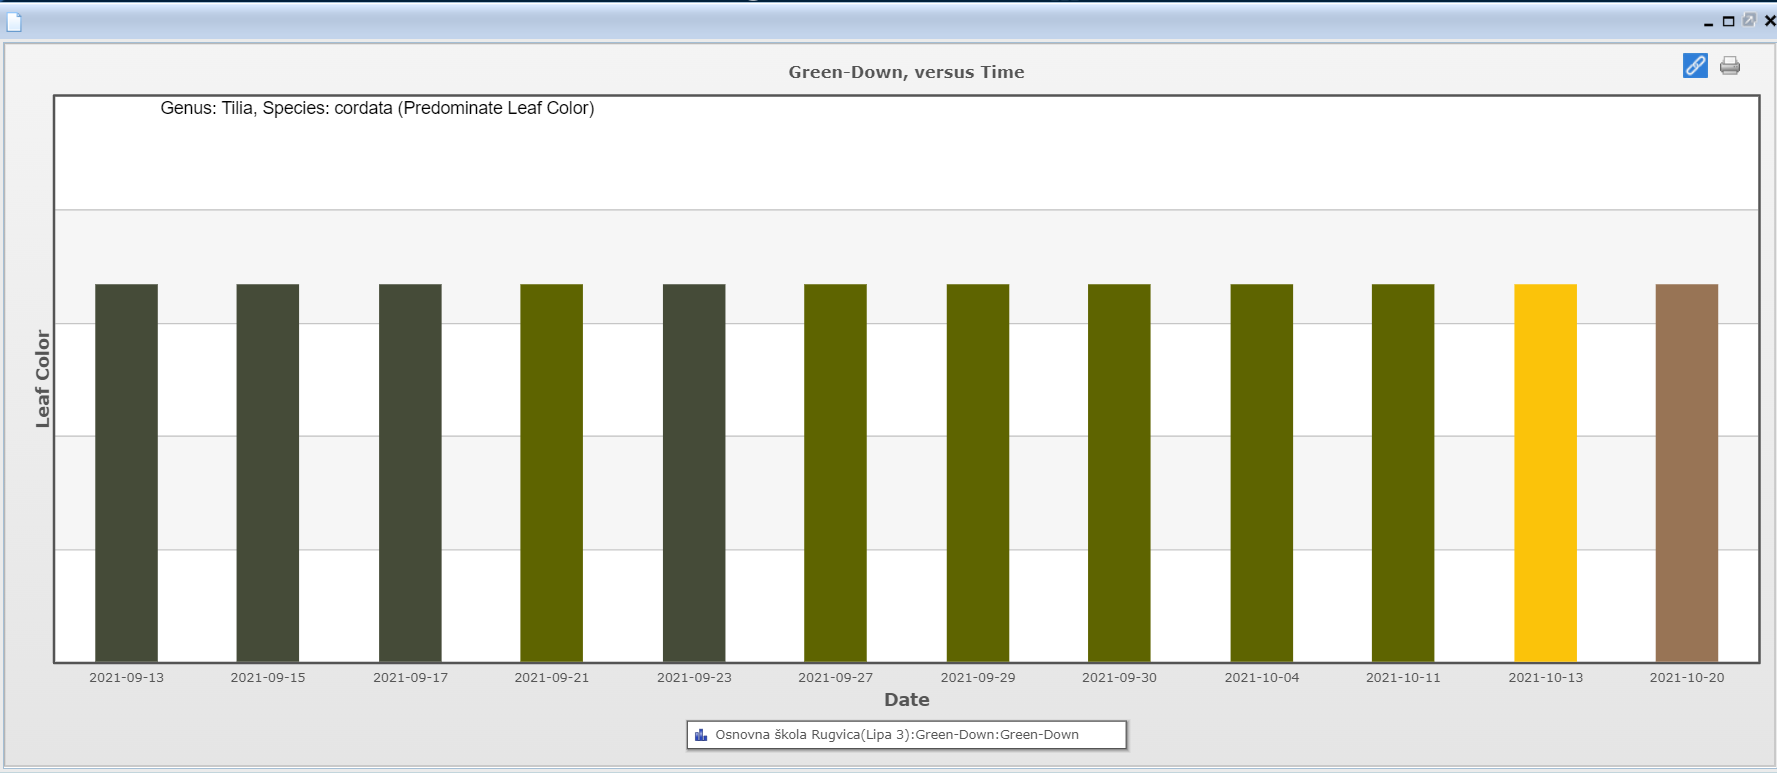Select the yellow bar for 2021-10-13
The width and height of the screenshot is (1777, 773).
pyautogui.click(x=1545, y=472)
